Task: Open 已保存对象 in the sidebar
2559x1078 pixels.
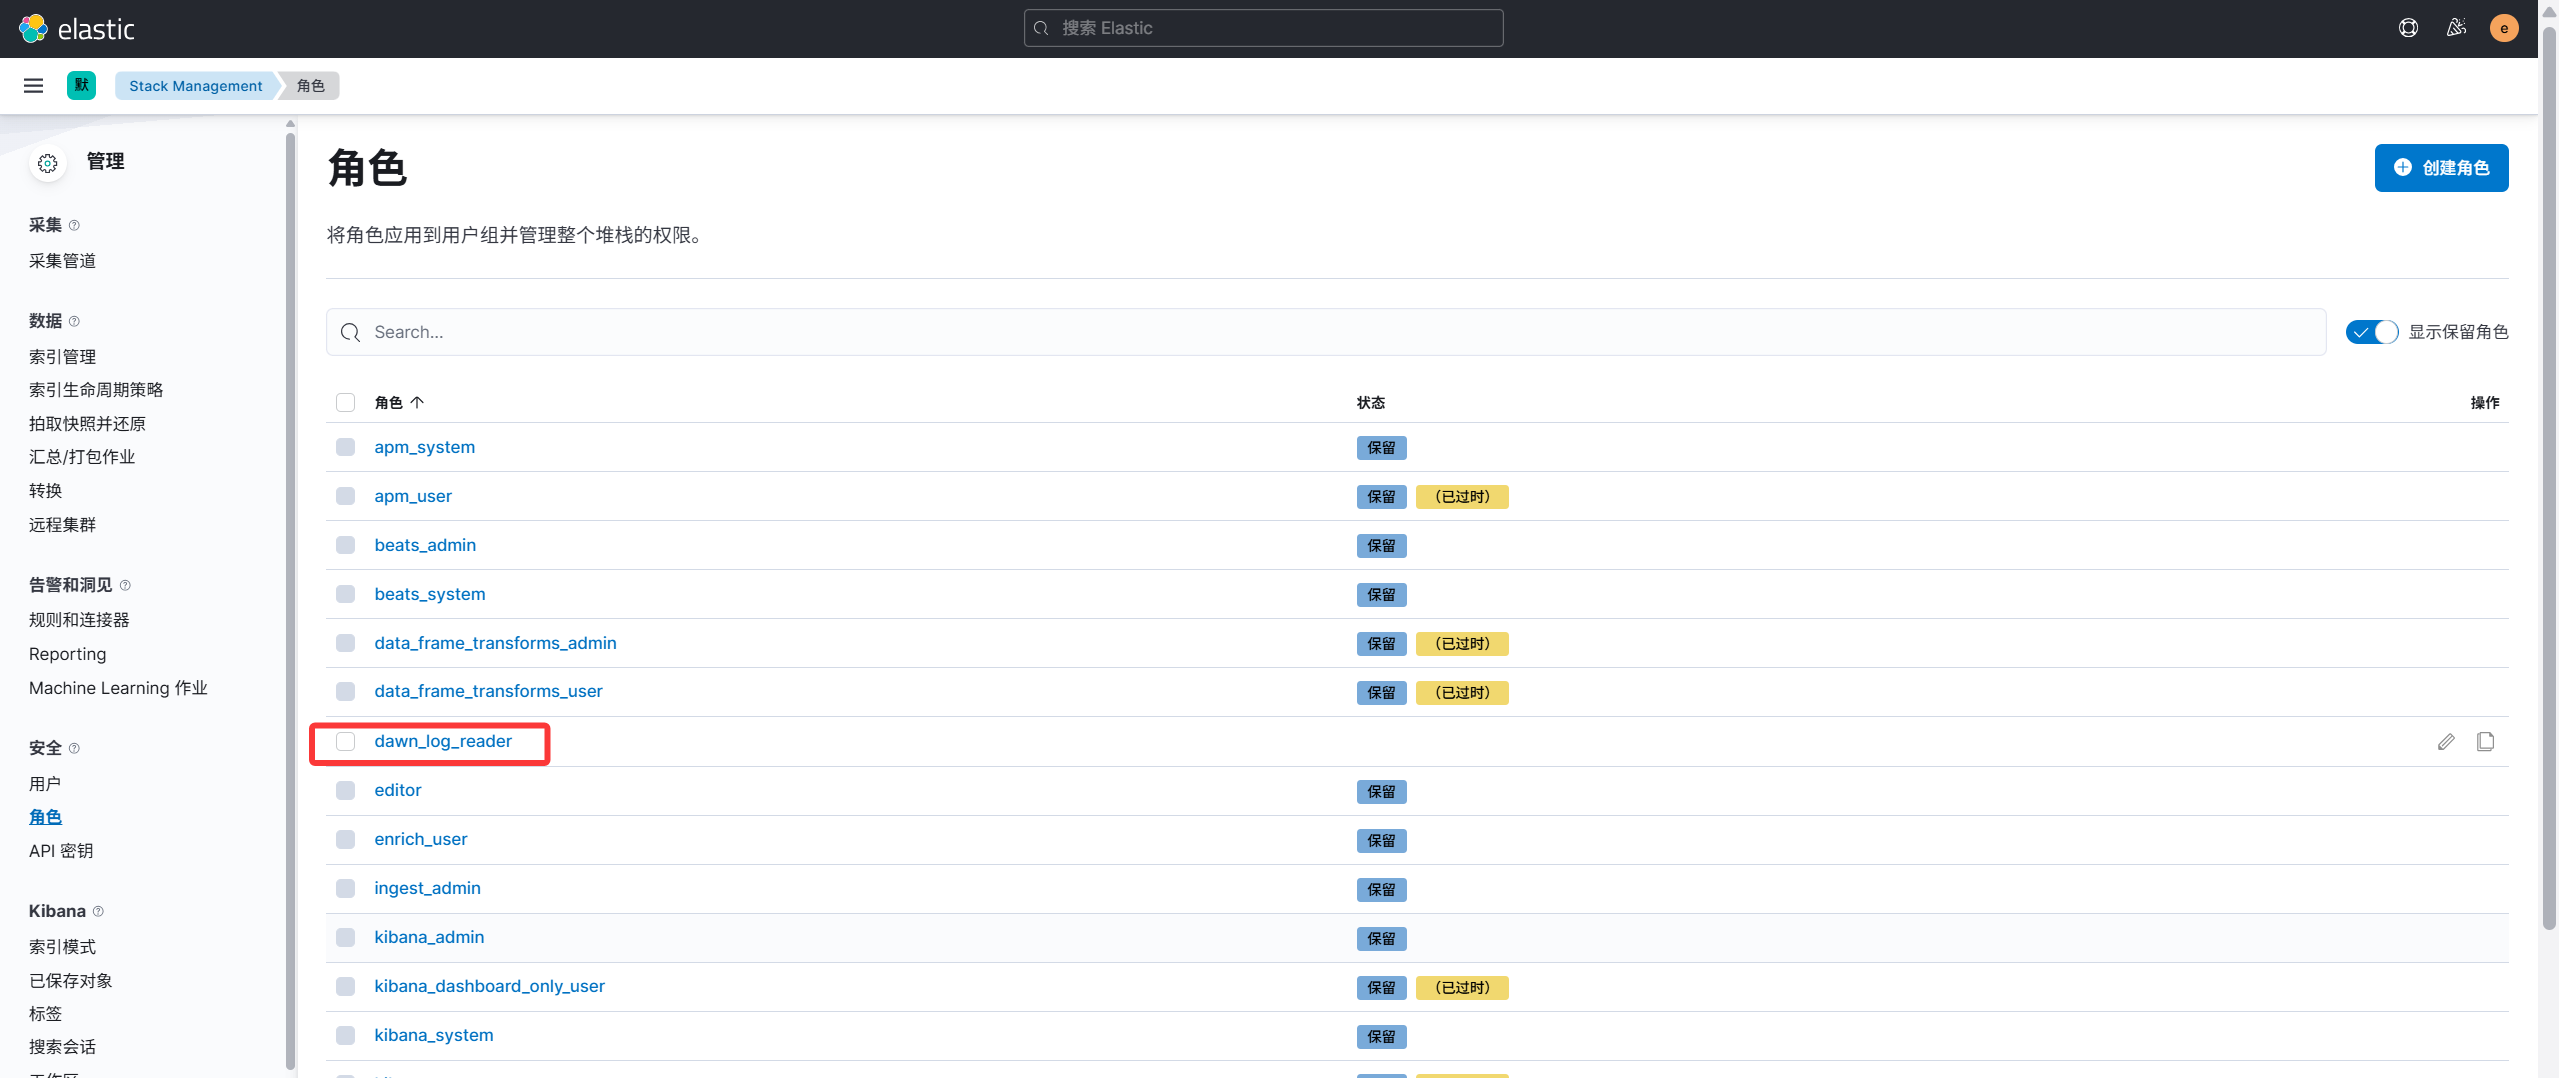Action: coord(70,981)
